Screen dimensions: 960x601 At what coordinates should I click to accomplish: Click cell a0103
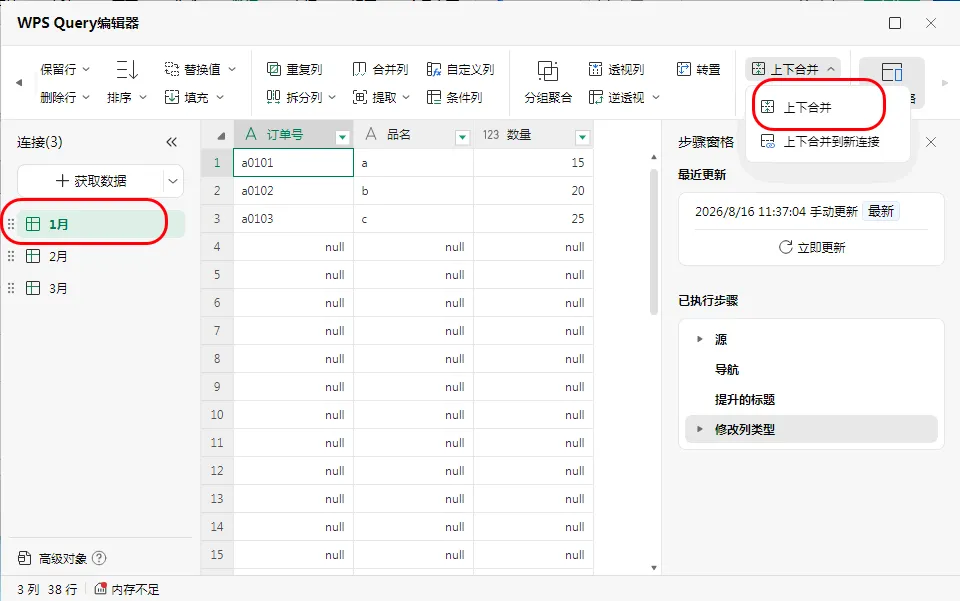[x=293, y=218]
